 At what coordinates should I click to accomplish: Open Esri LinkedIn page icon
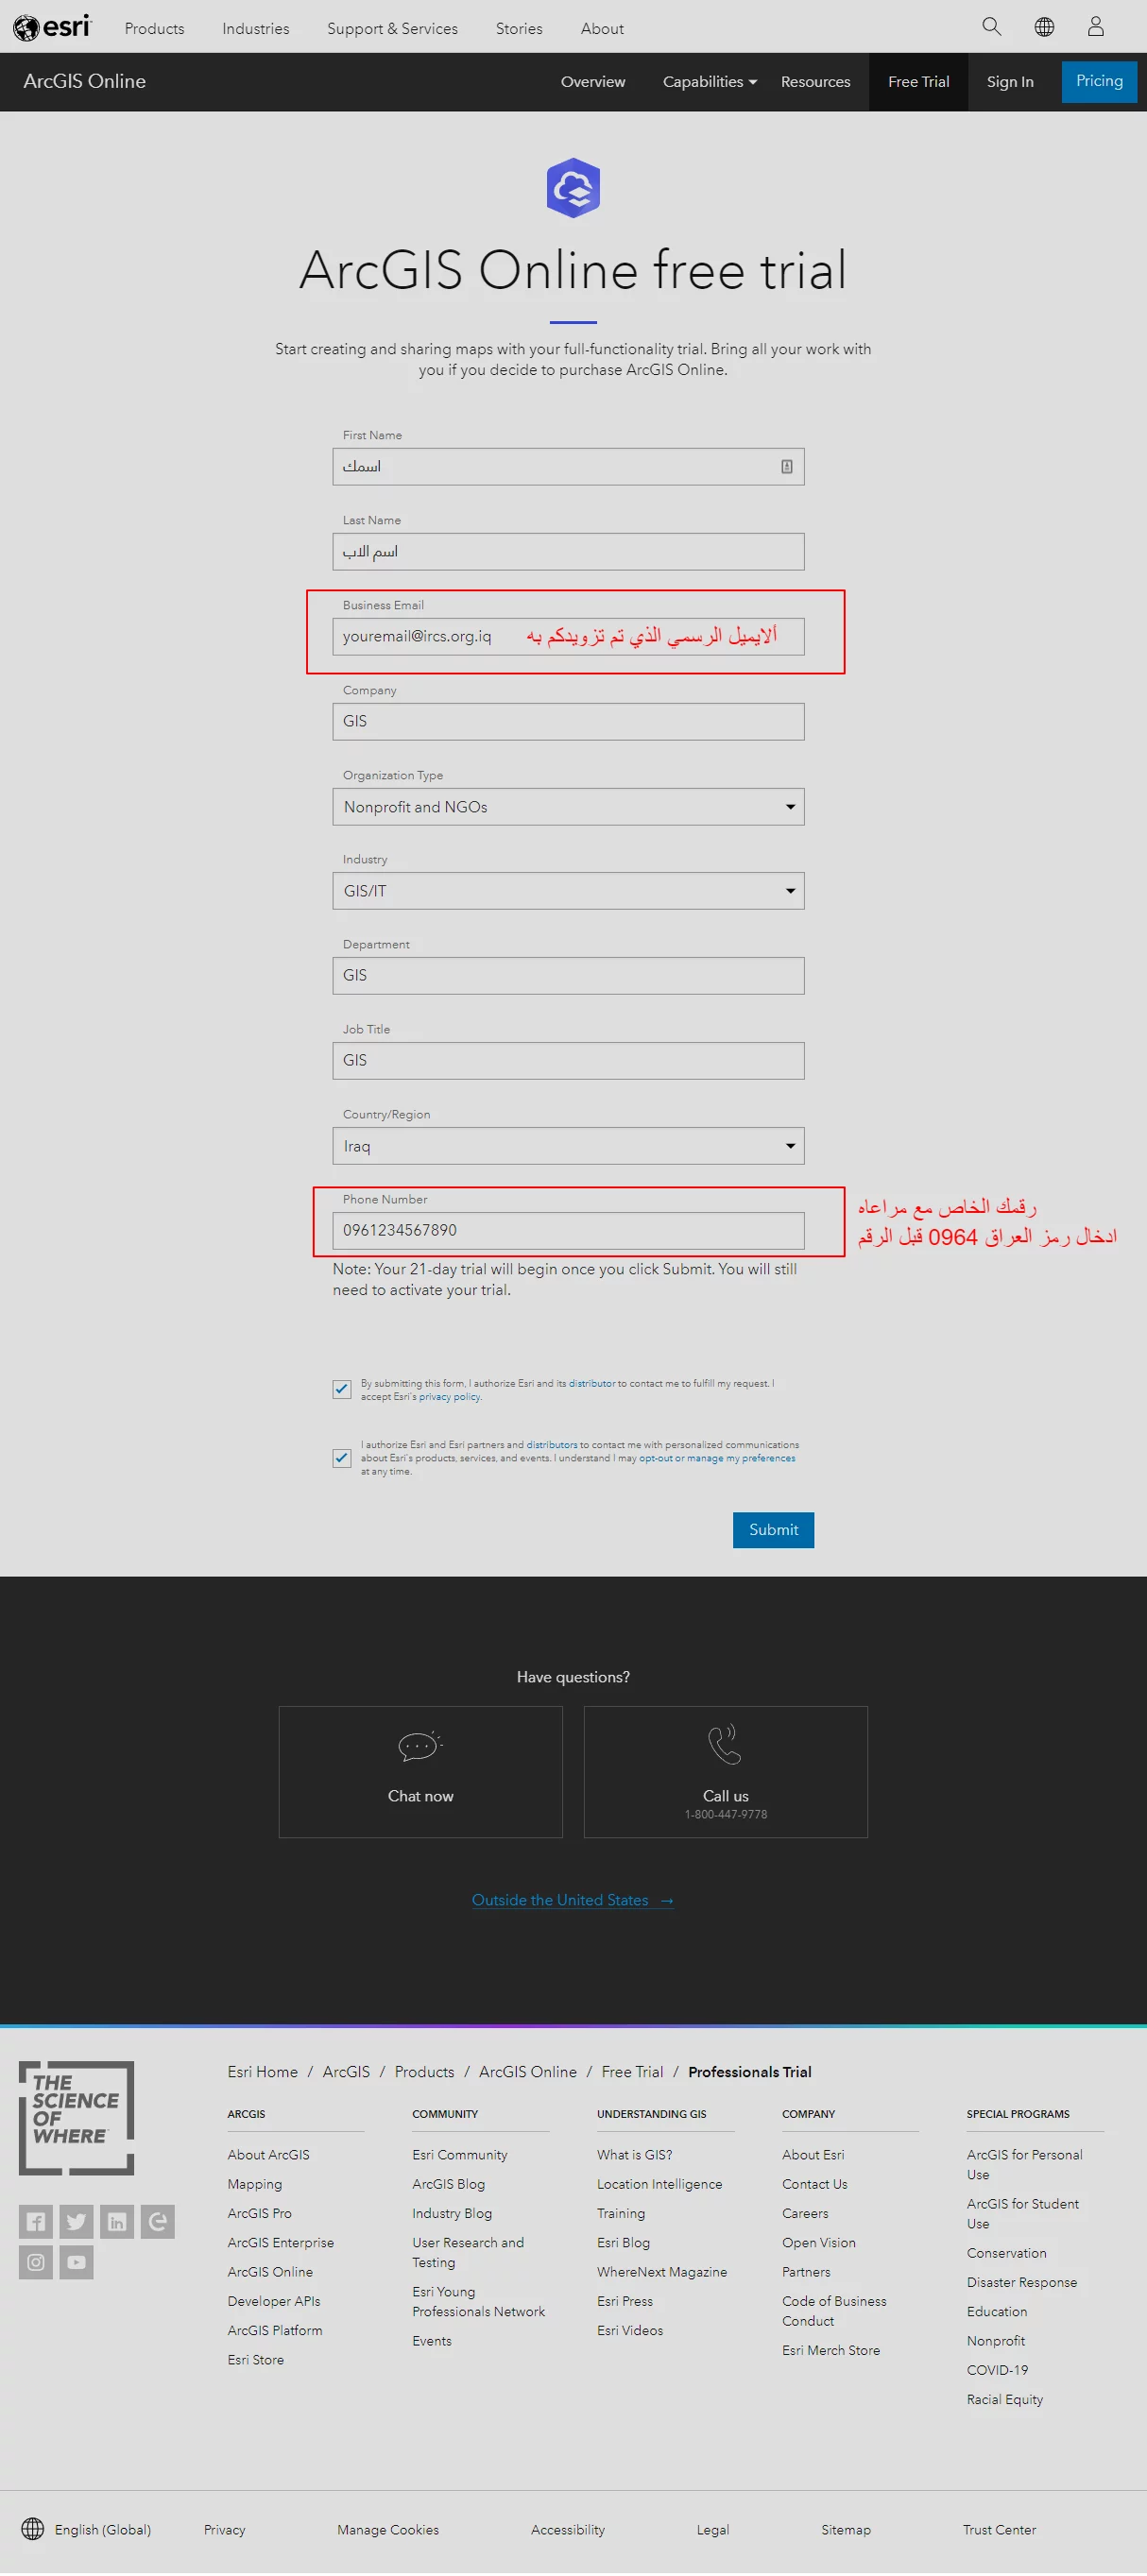coord(117,2223)
